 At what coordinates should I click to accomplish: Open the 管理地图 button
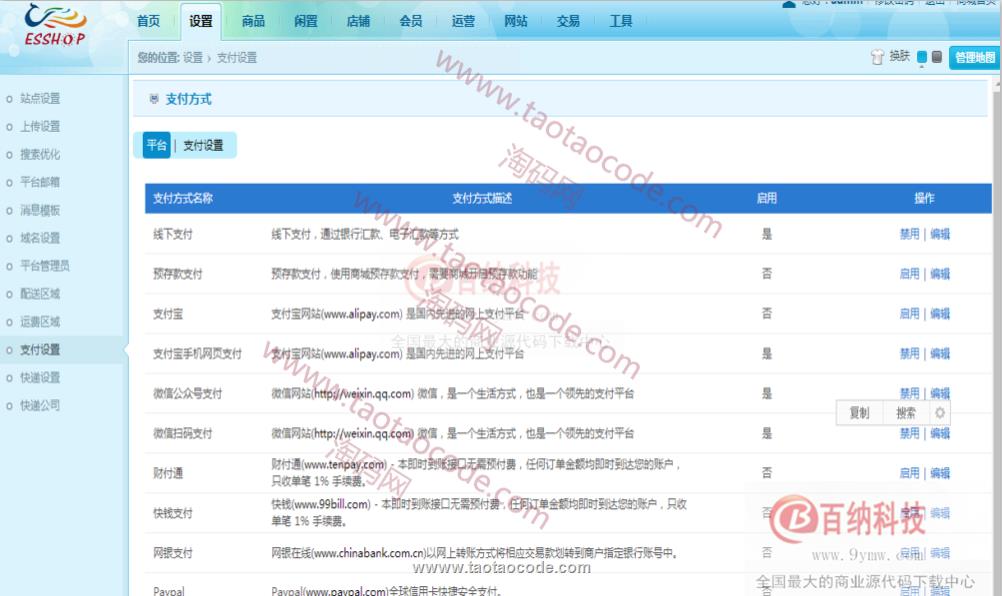(974, 58)
